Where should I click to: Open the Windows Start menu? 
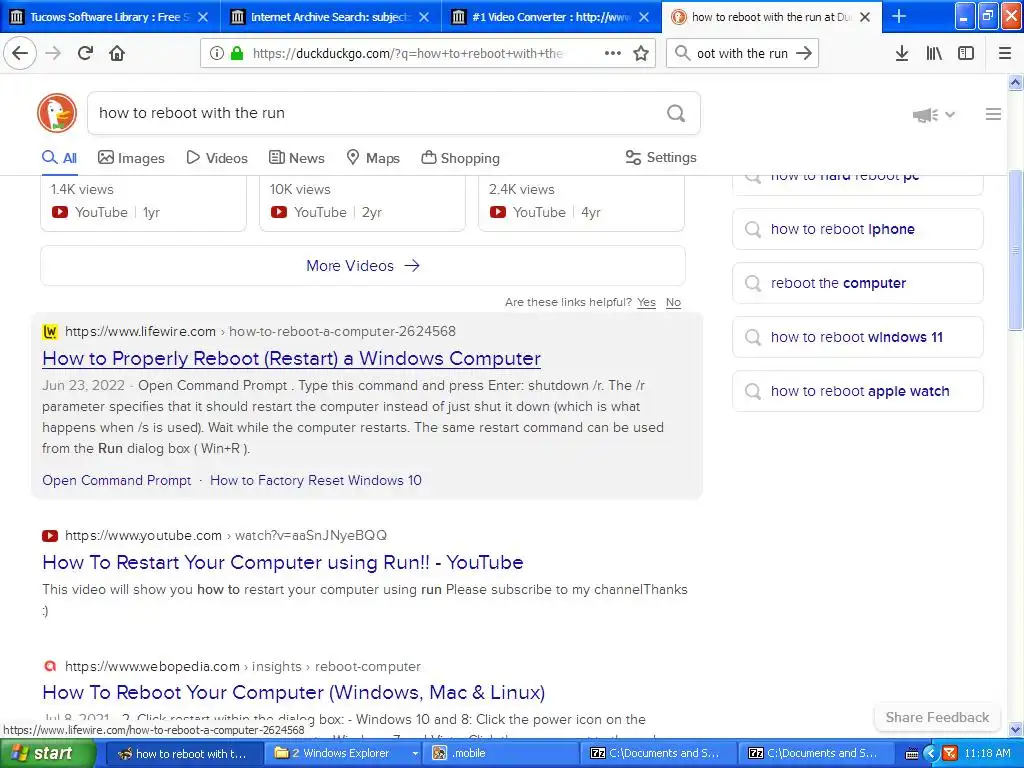pos(48,754)
